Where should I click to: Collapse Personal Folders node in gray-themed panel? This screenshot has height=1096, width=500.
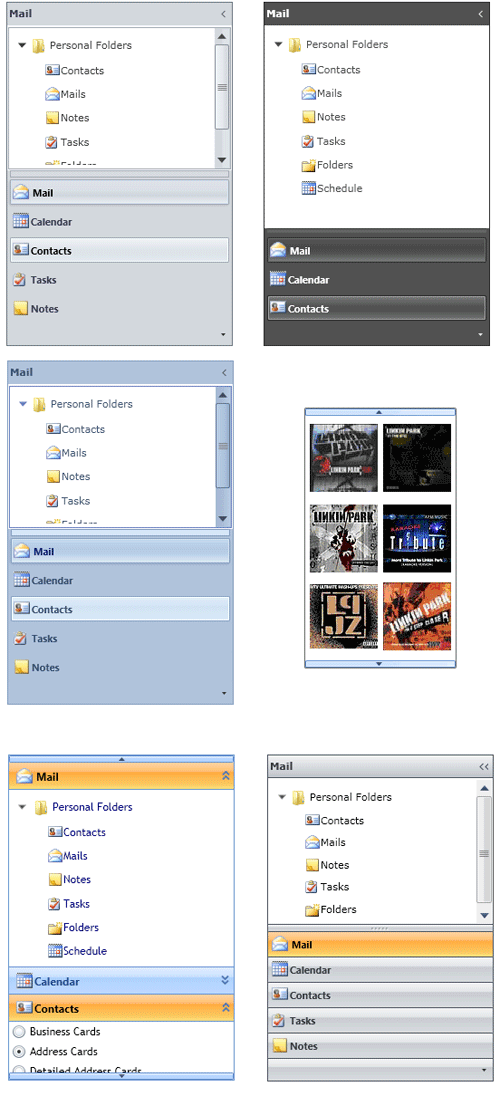click(22, 45)
